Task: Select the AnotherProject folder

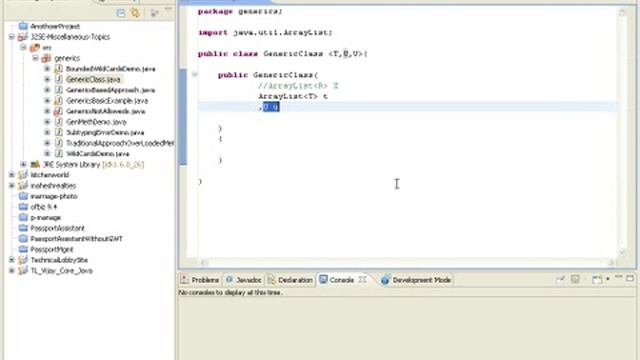Action: pyautogui.click(x=55, y=26)
